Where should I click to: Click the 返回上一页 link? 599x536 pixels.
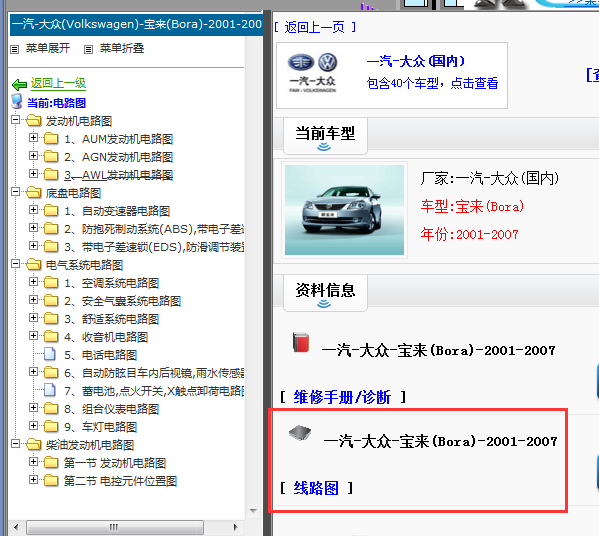[315, 28]
